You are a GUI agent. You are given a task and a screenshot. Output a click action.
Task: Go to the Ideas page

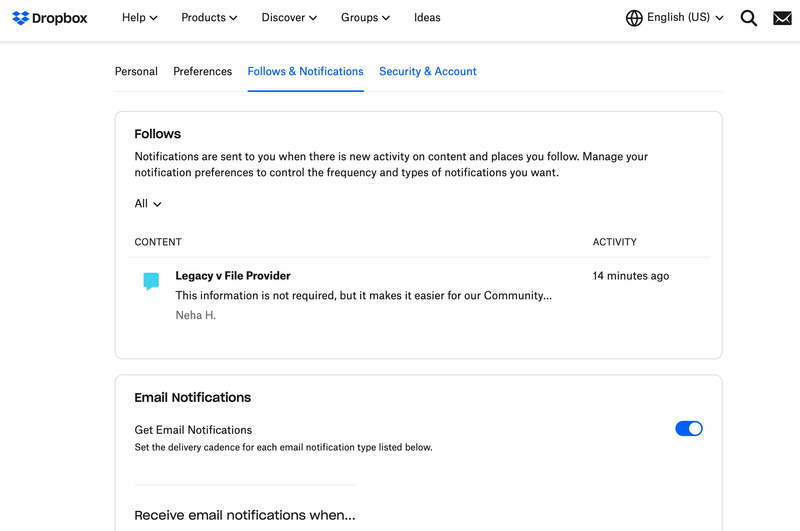tap(427, 18)
